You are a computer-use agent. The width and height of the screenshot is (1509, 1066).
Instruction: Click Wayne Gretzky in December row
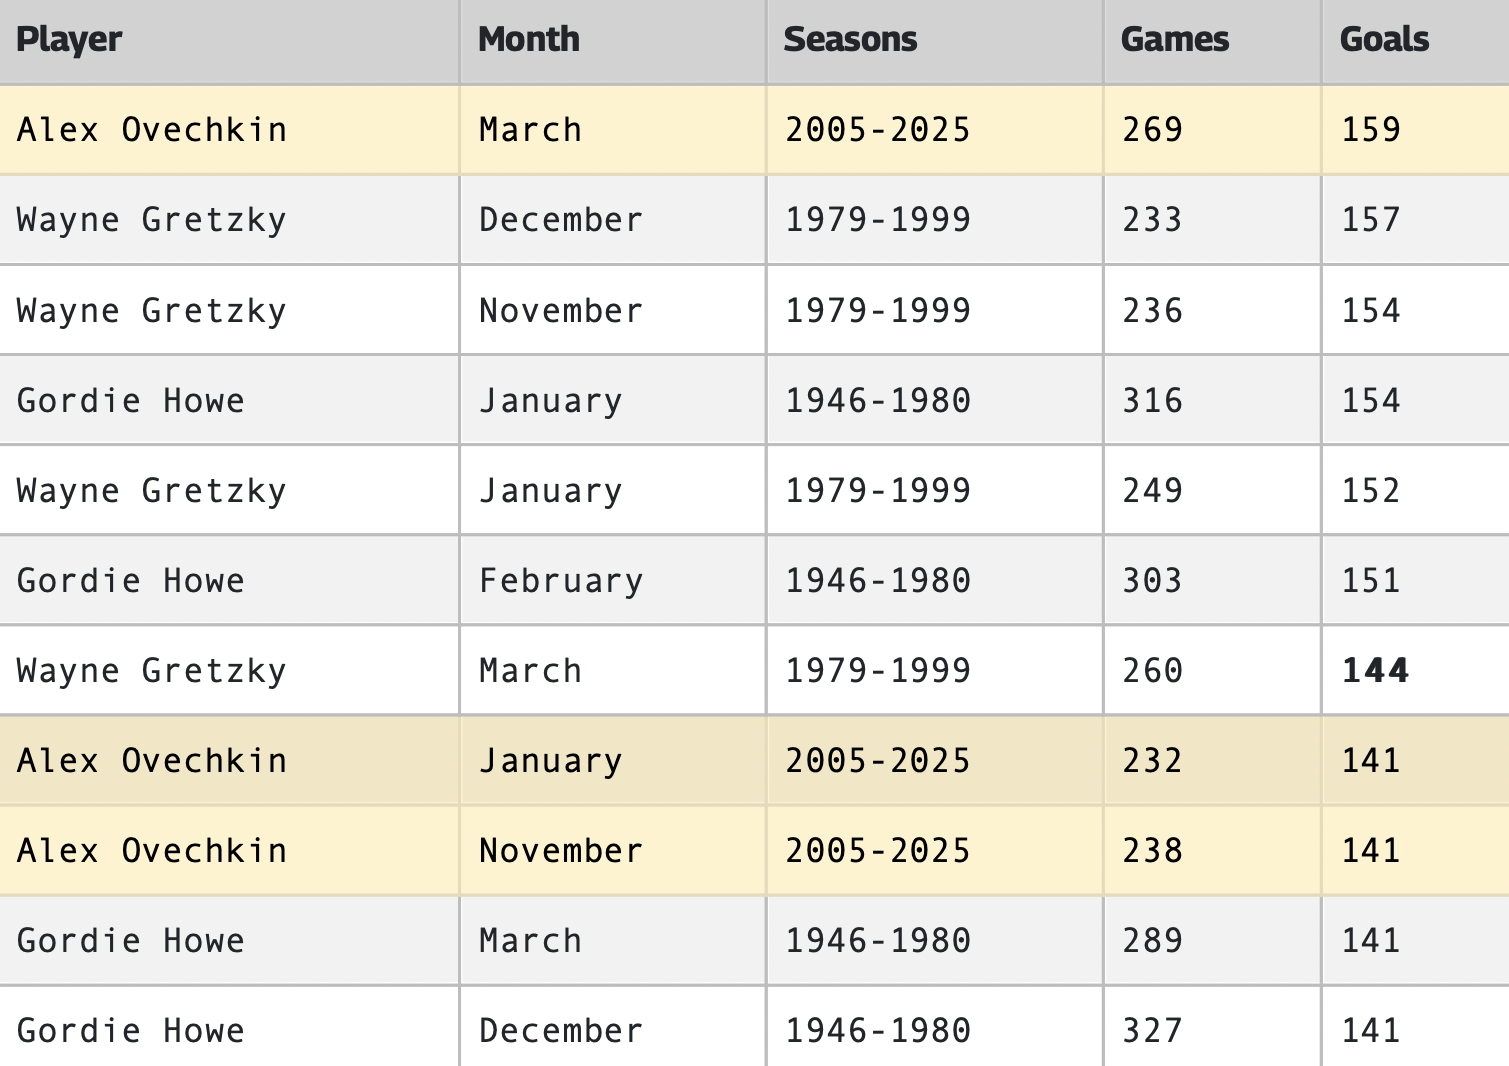coord(152,220)
